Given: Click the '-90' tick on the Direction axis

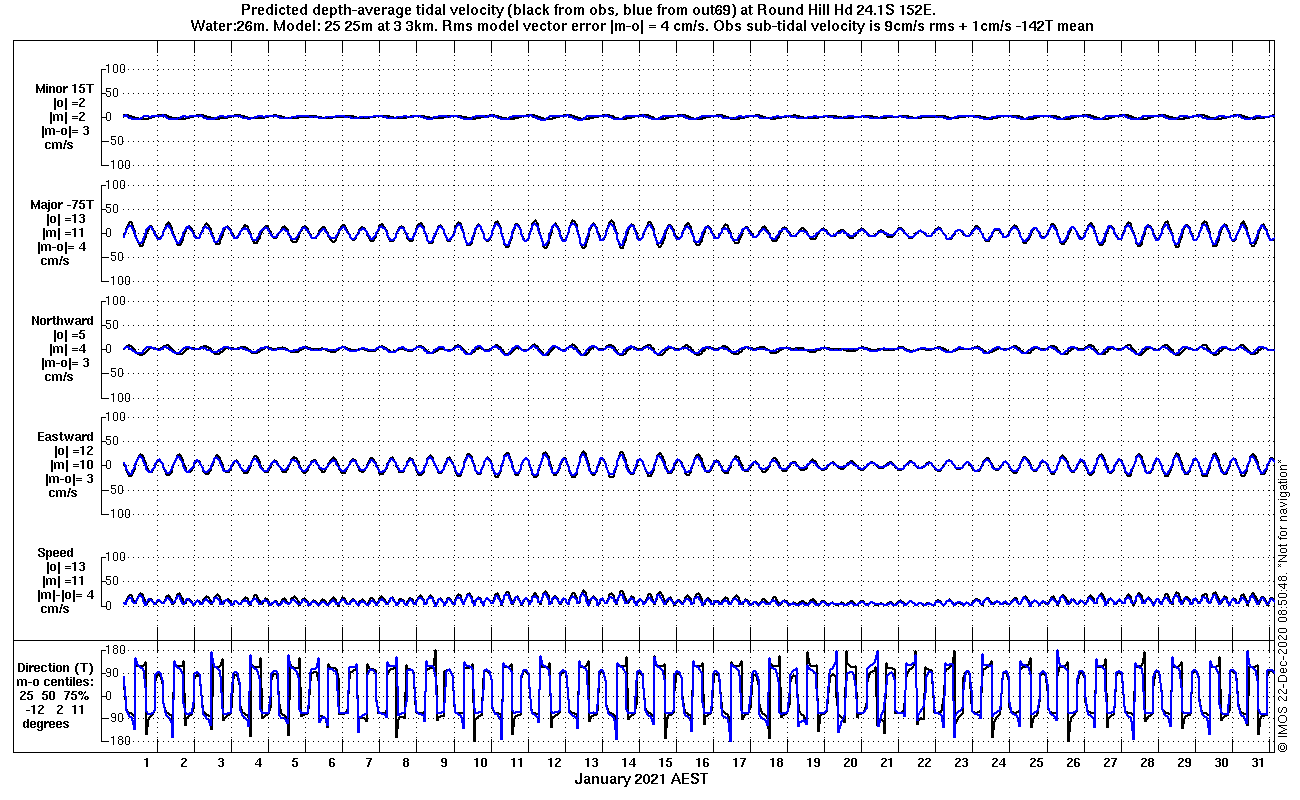Looking at the screenshot, I should pos(114,718).
